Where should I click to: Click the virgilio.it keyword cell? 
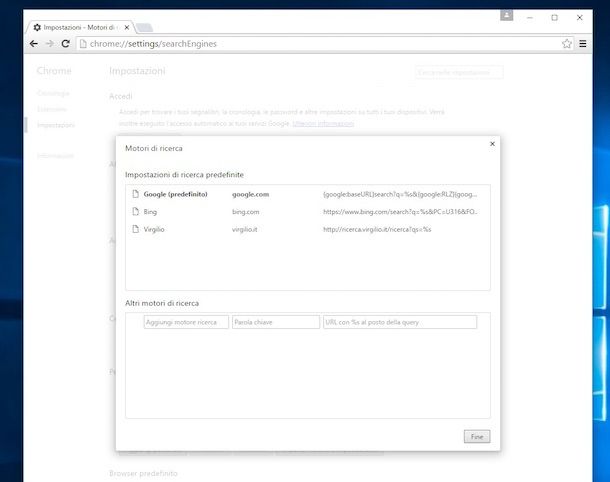coord(244,229)
